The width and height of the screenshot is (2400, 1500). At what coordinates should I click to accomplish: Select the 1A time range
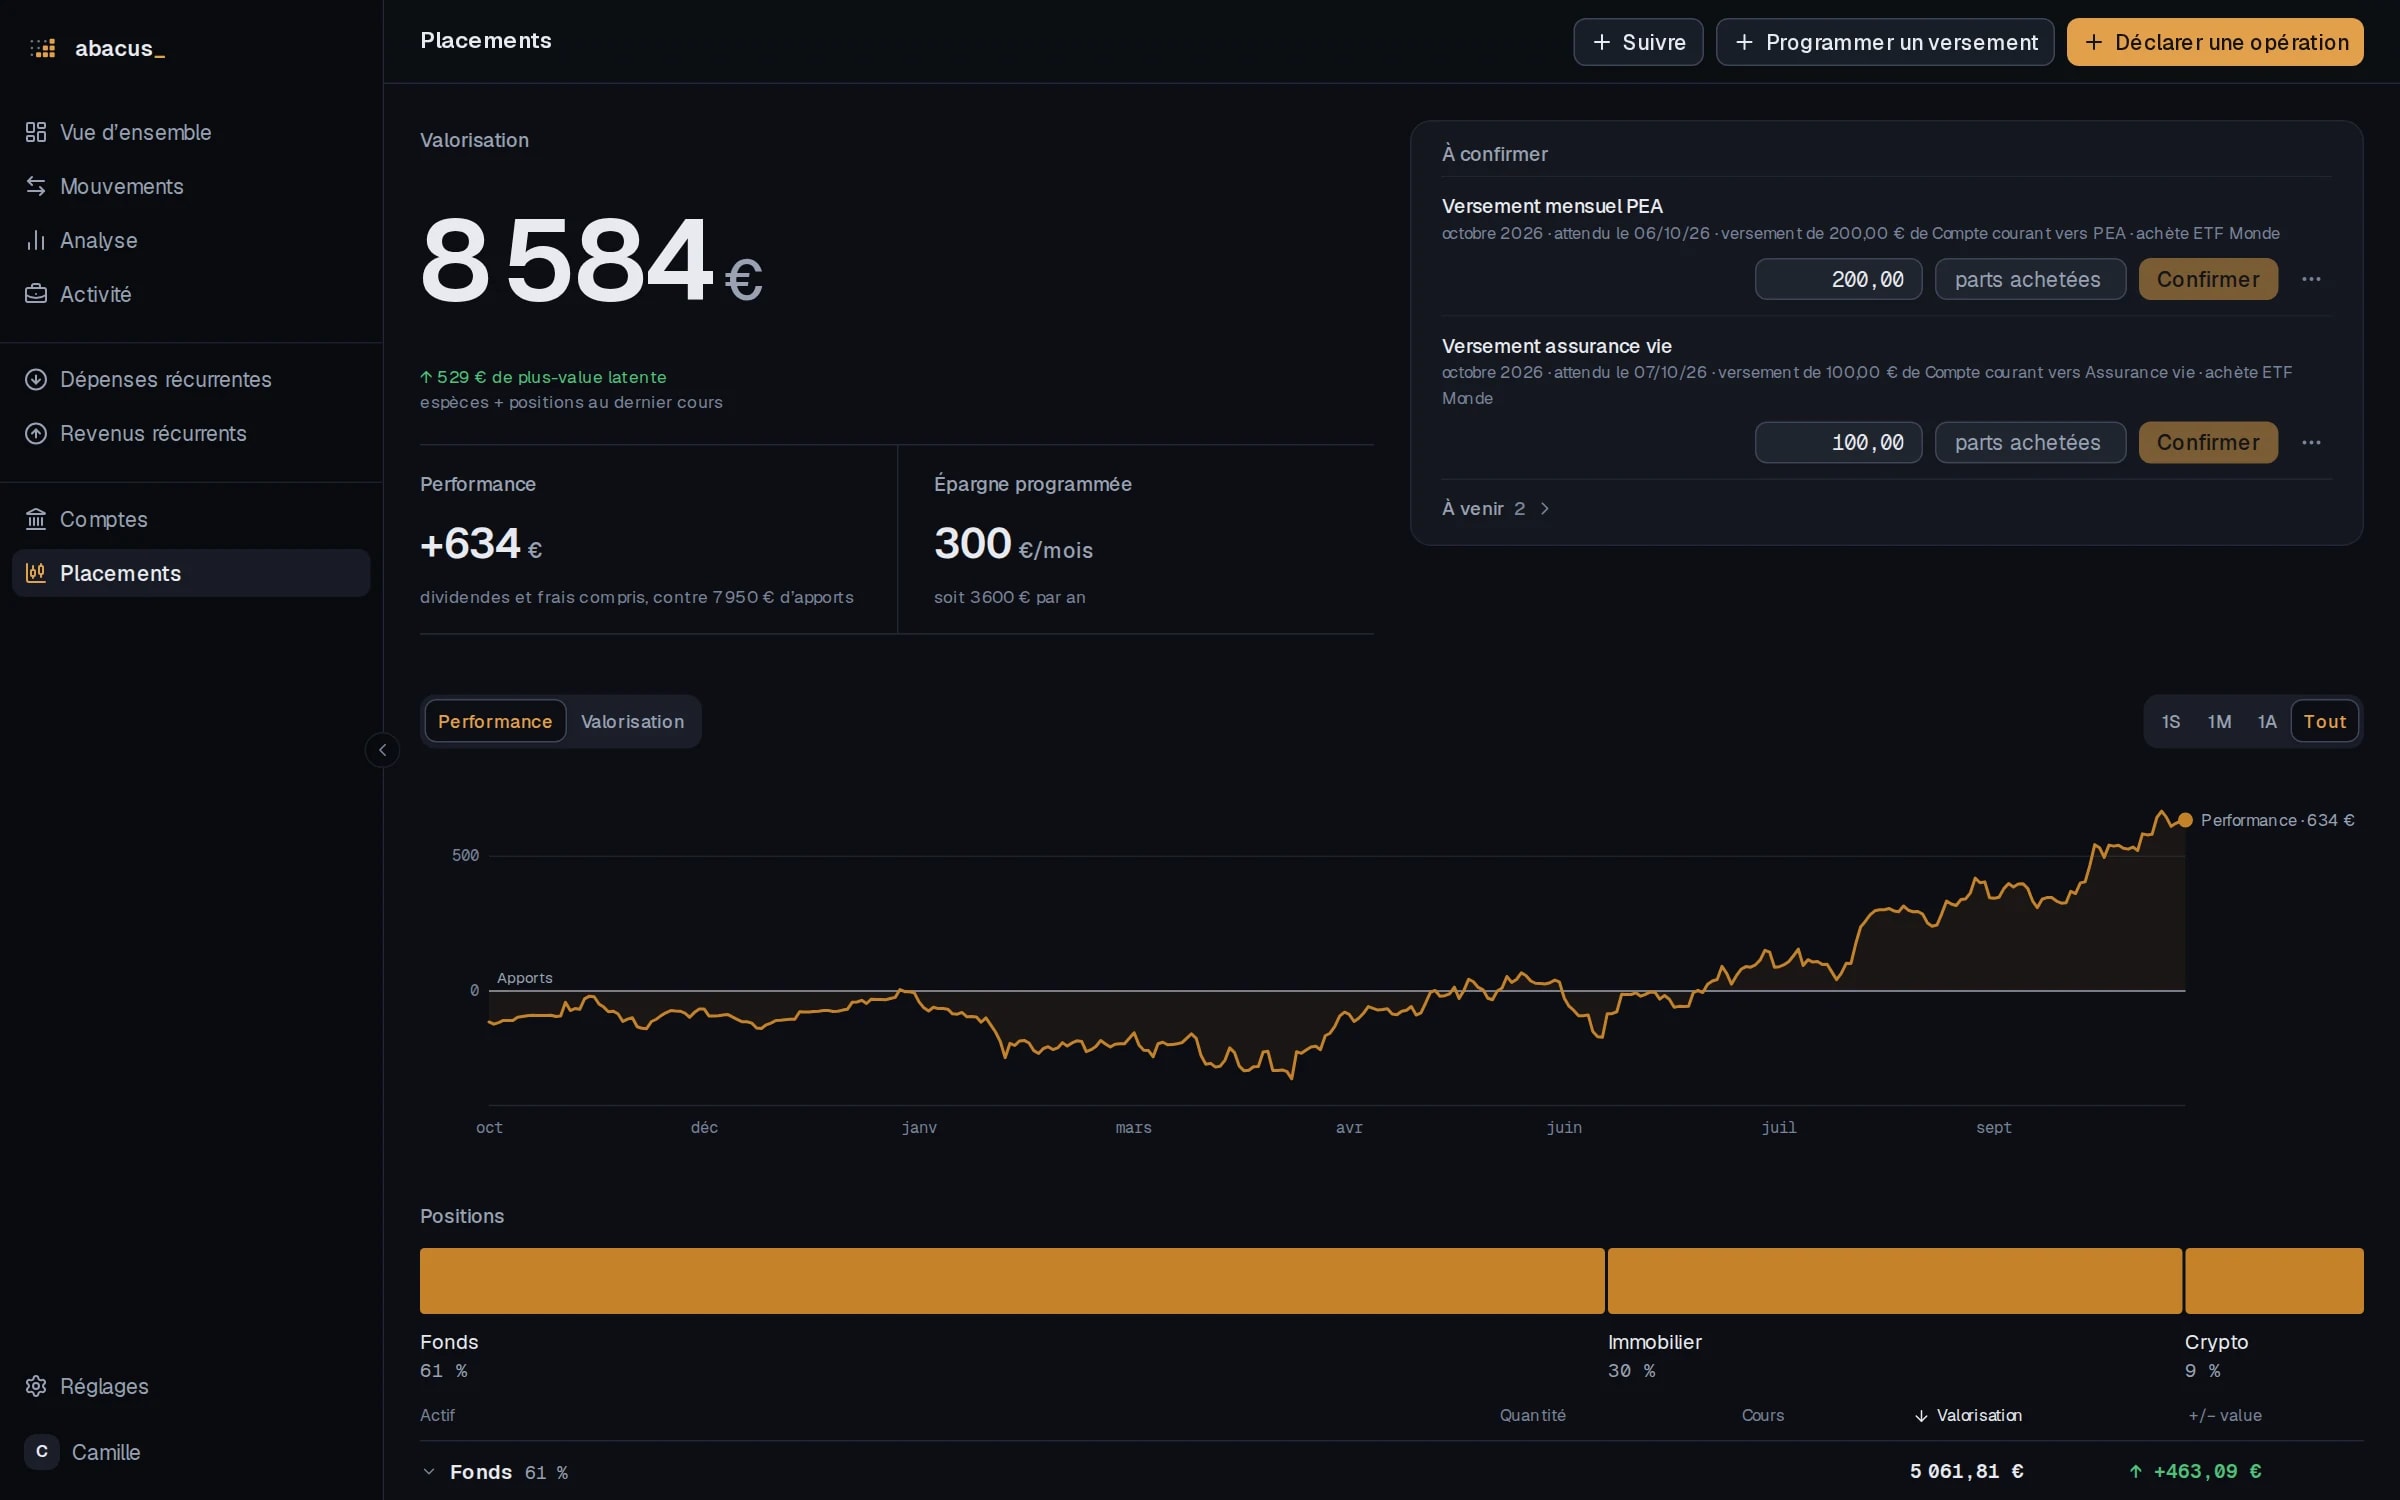pos(2266,721)
